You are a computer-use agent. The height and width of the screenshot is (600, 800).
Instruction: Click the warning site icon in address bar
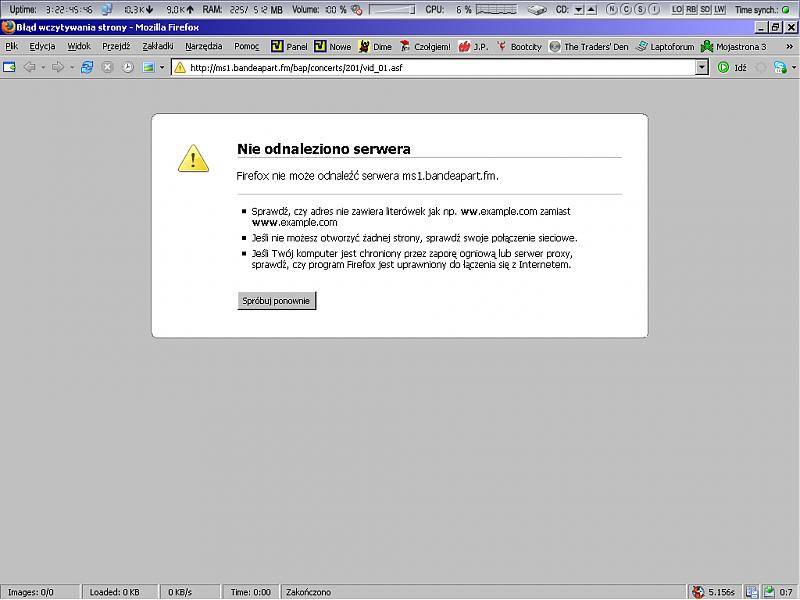[180, 67]
